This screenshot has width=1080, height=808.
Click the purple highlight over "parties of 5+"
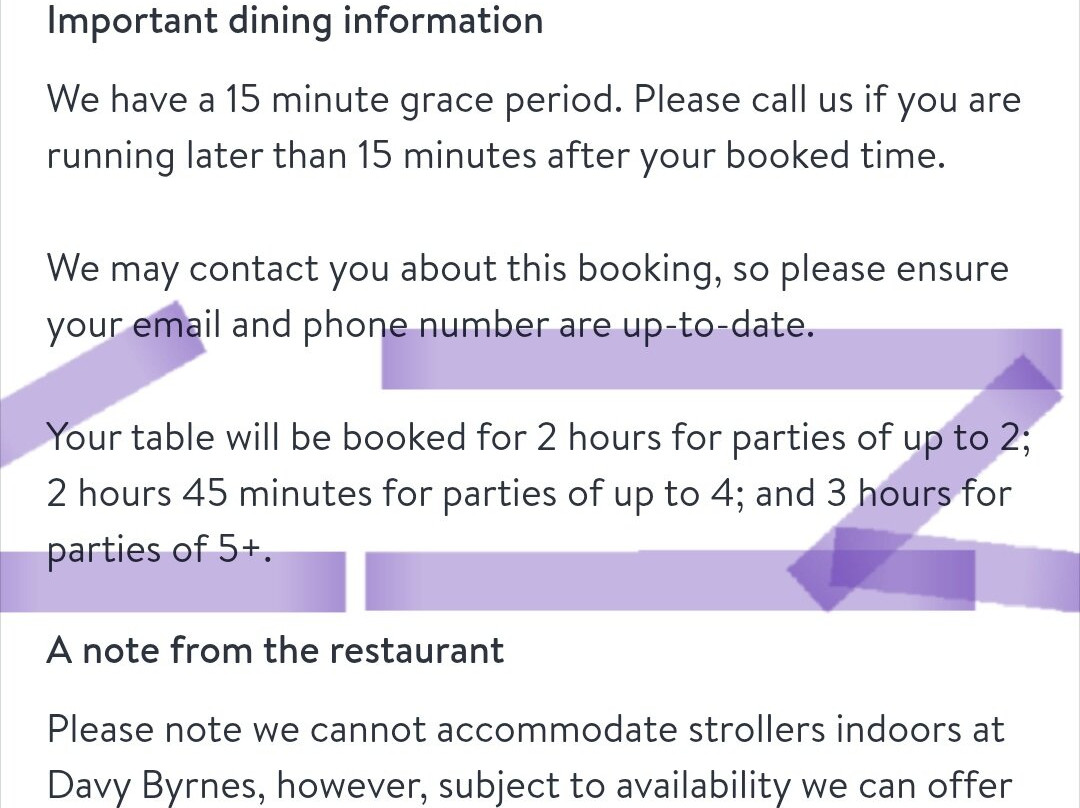tap(172, 581)
